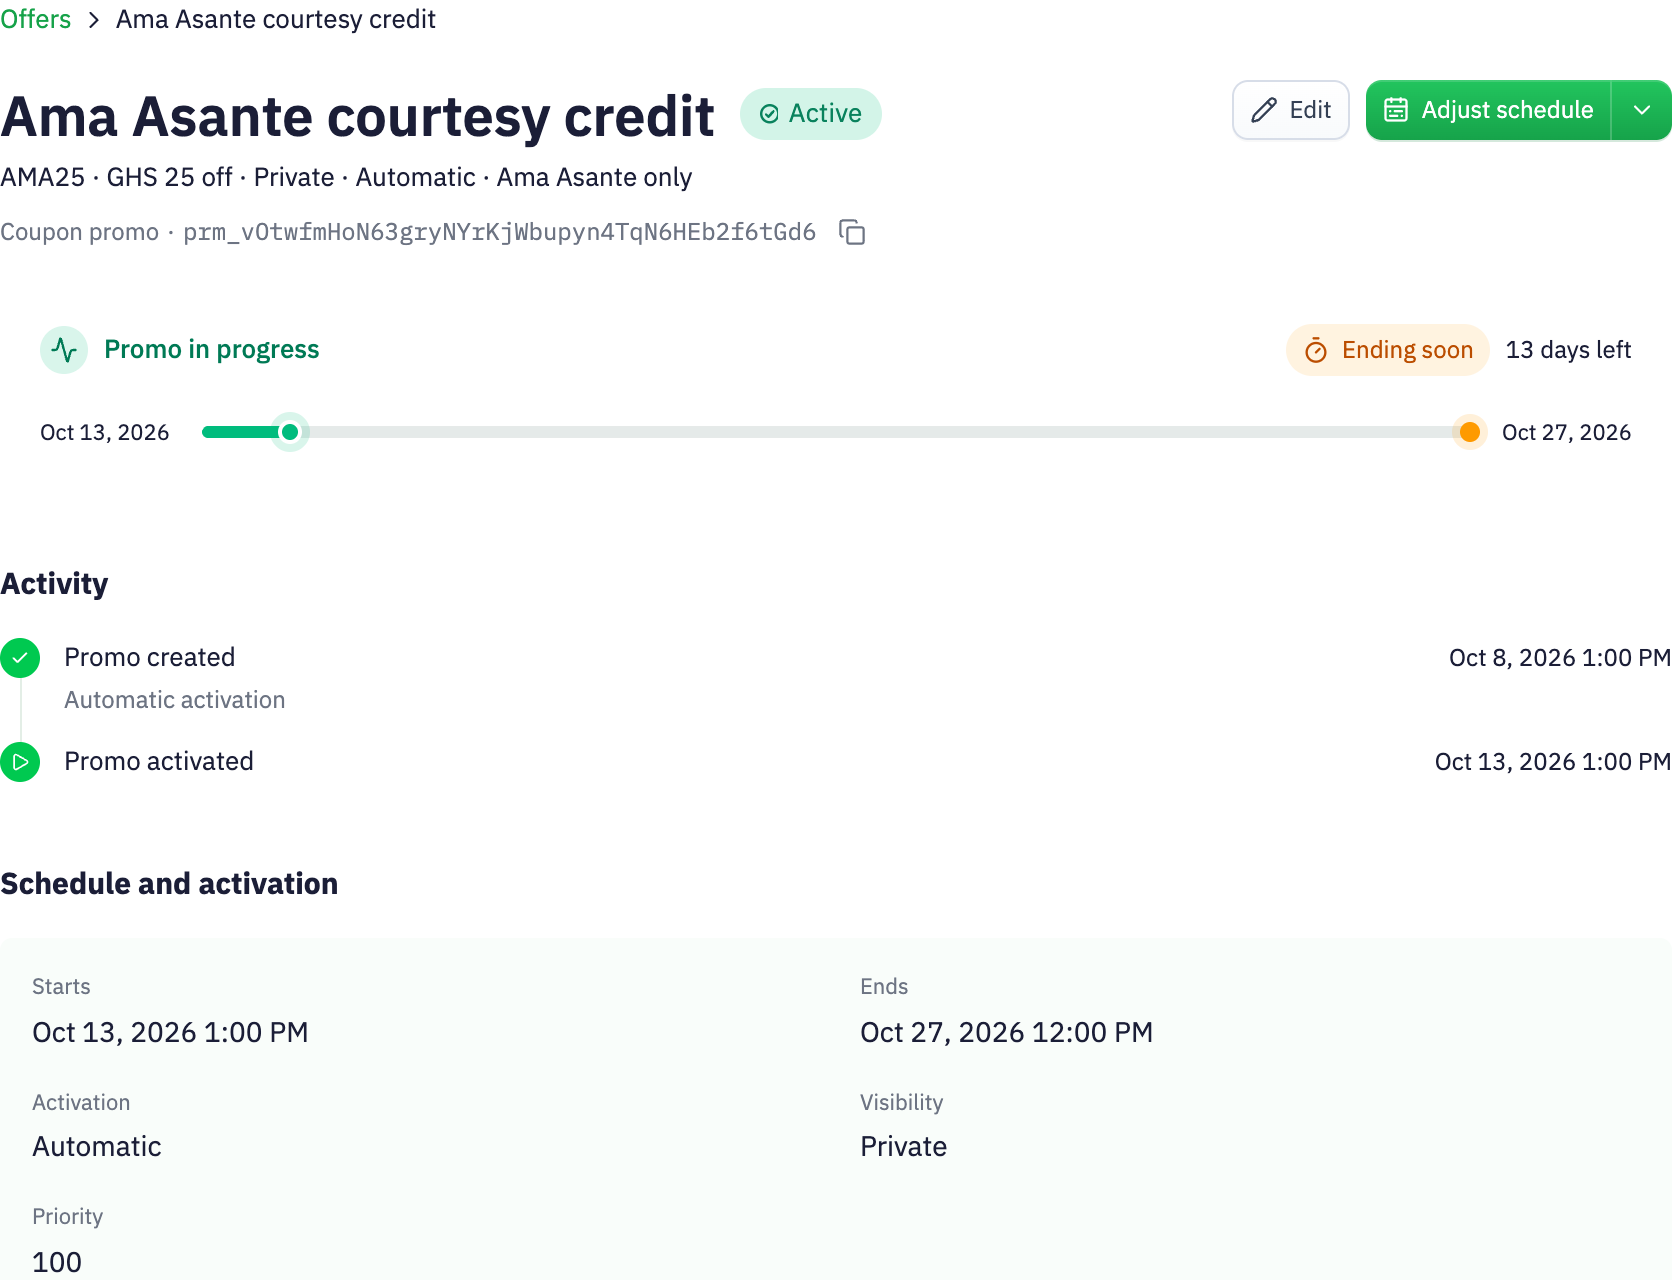Click the "Schedule and activation" heading
Image resolution: width=1672 pixels, height=1280 pixels.
click(x=169, y=884)
